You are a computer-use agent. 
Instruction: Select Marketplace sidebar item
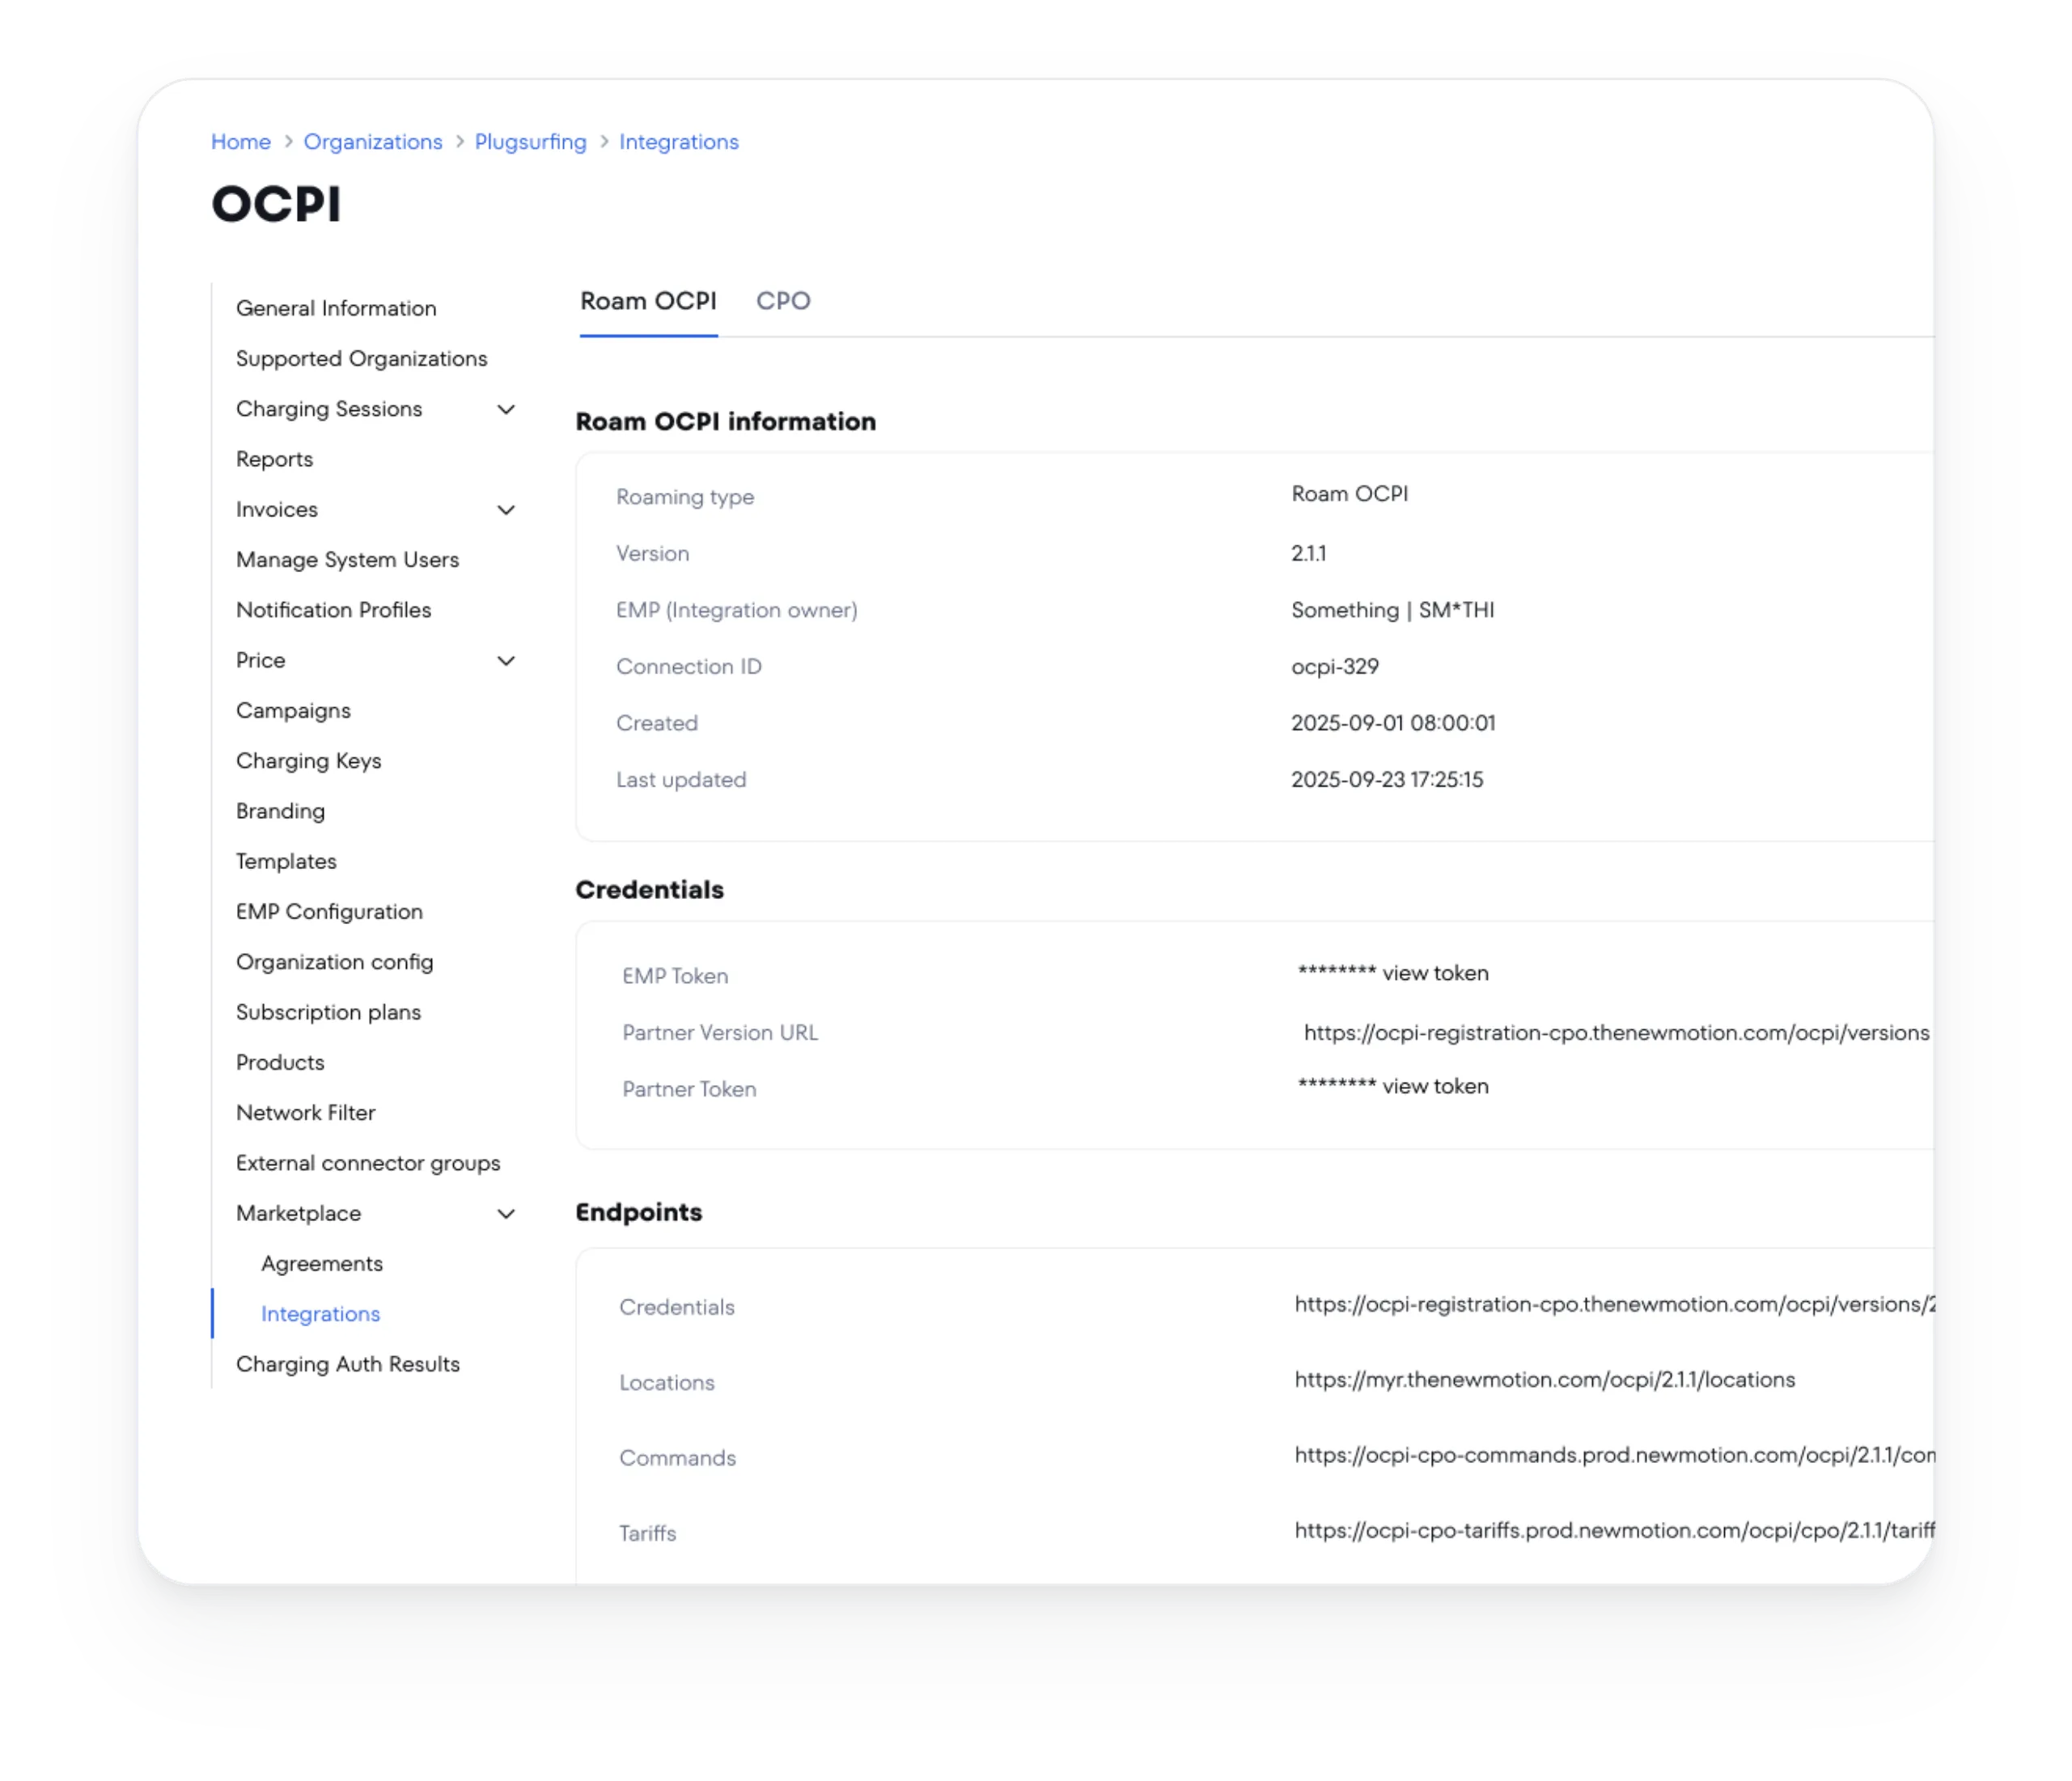[x=298, y=1213]
